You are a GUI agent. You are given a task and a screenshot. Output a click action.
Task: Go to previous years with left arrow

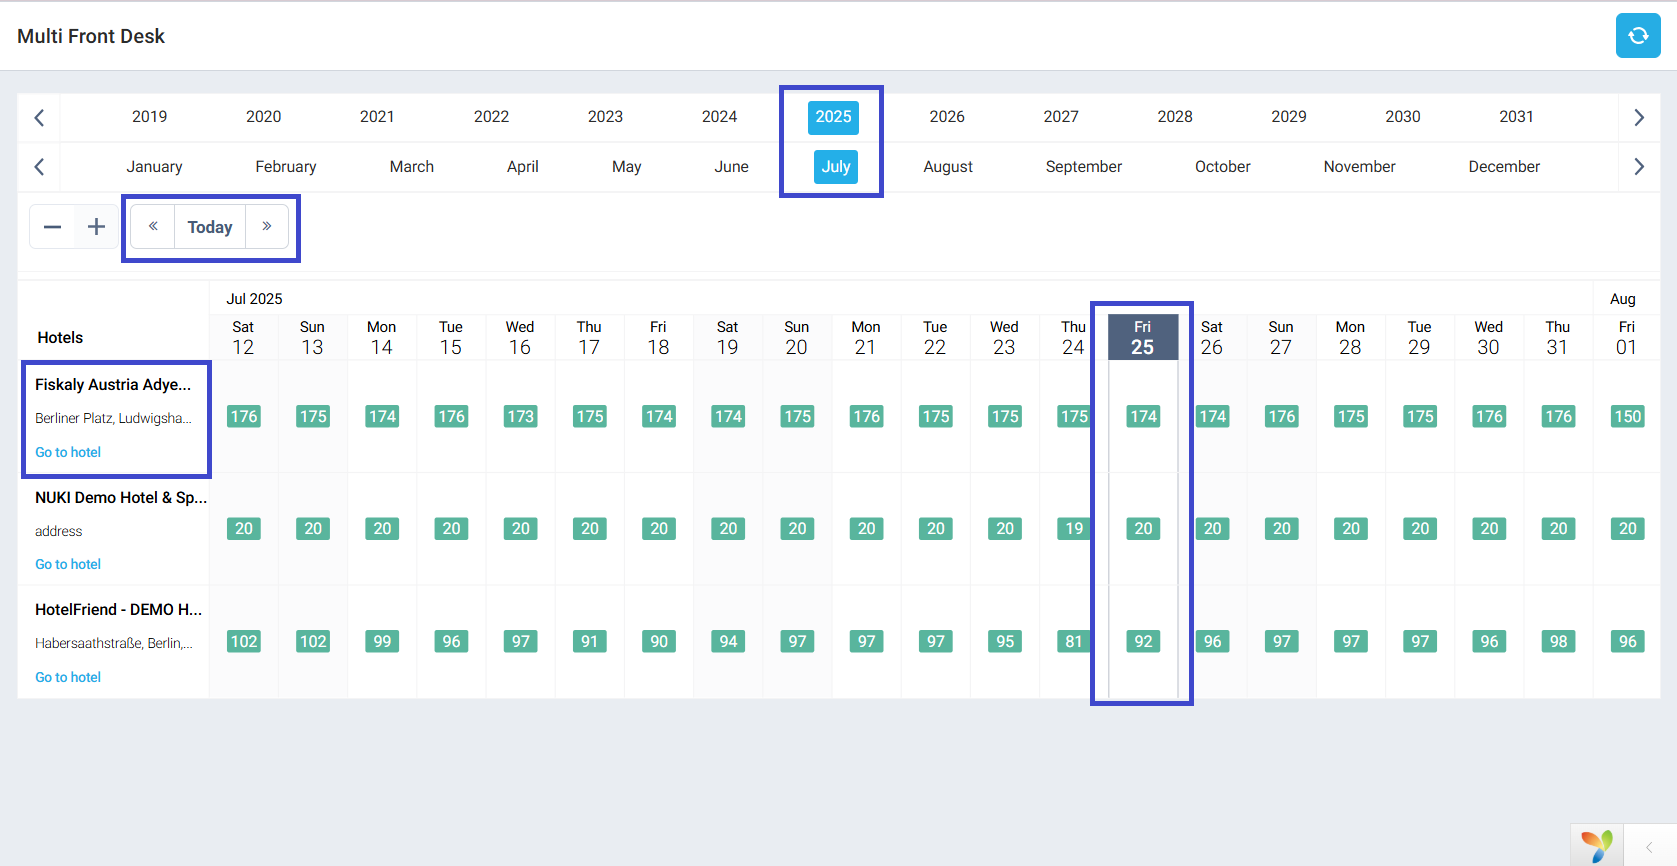(39, 117)
